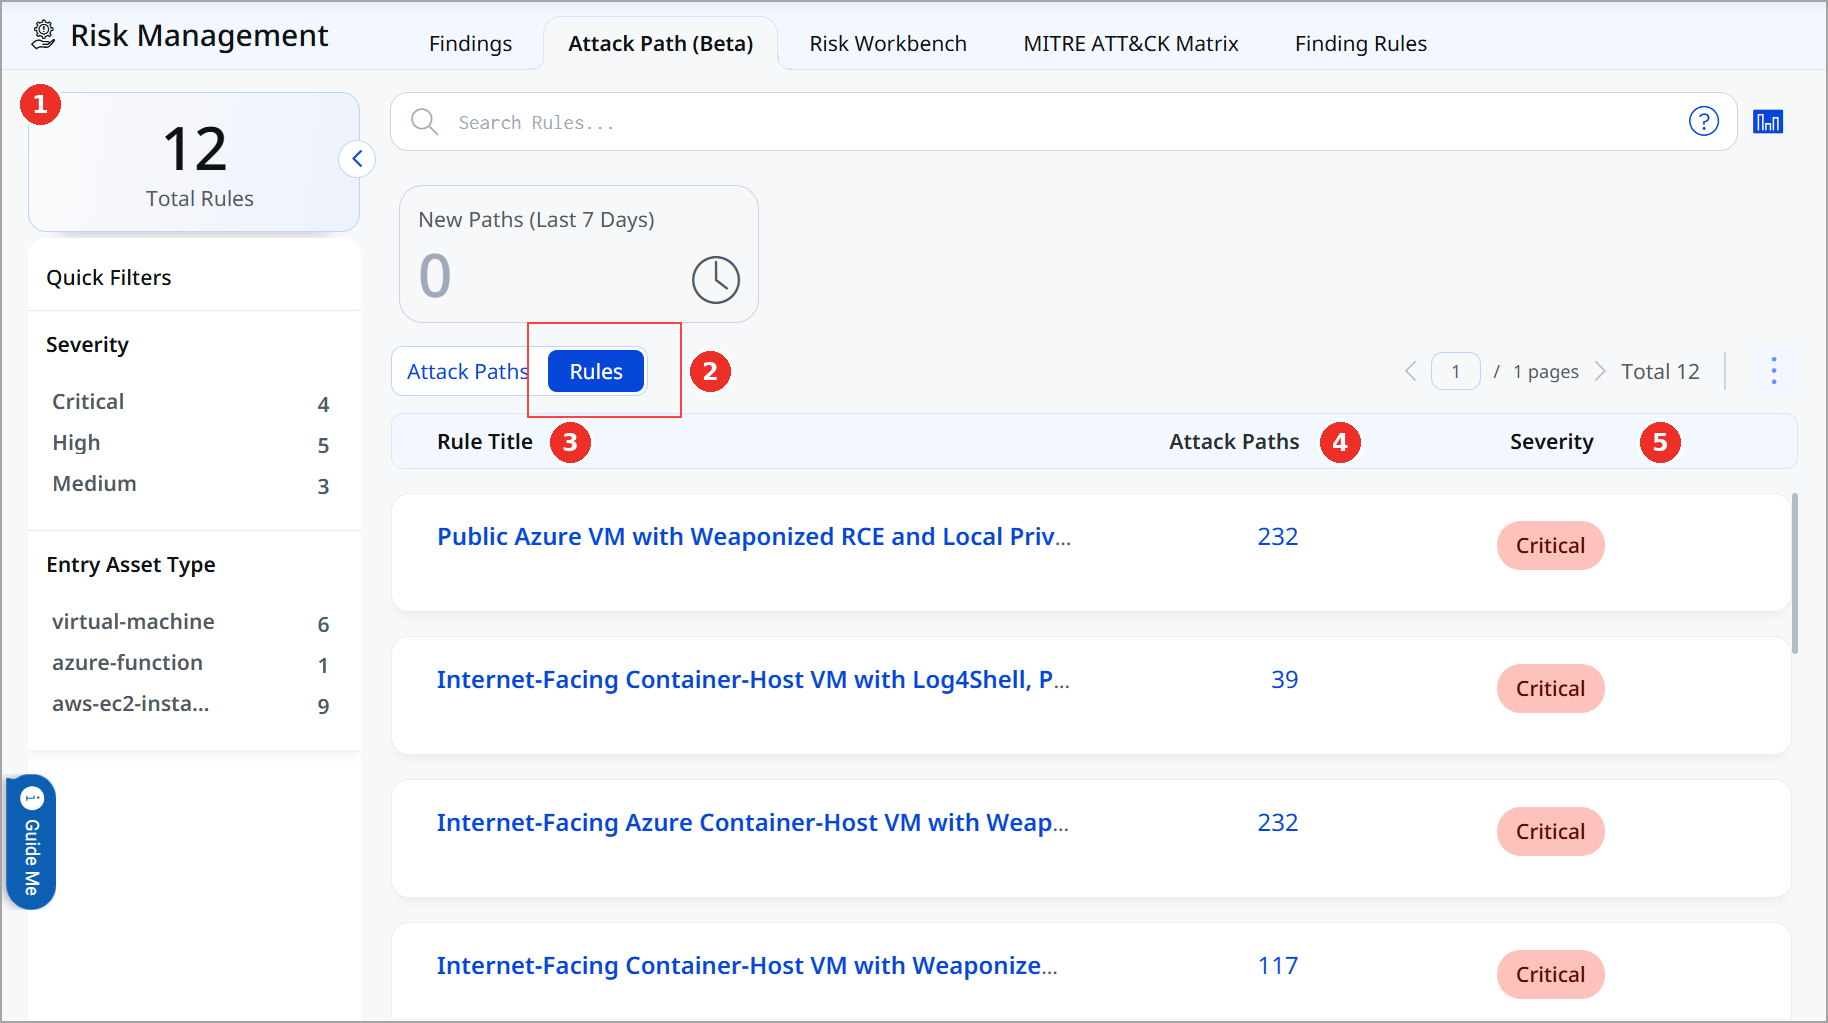Image resolution: width=1828 pixels, height=1023 pixels.
Task: Open the search help question-mark icon
Action: [x=1704, y=121]
